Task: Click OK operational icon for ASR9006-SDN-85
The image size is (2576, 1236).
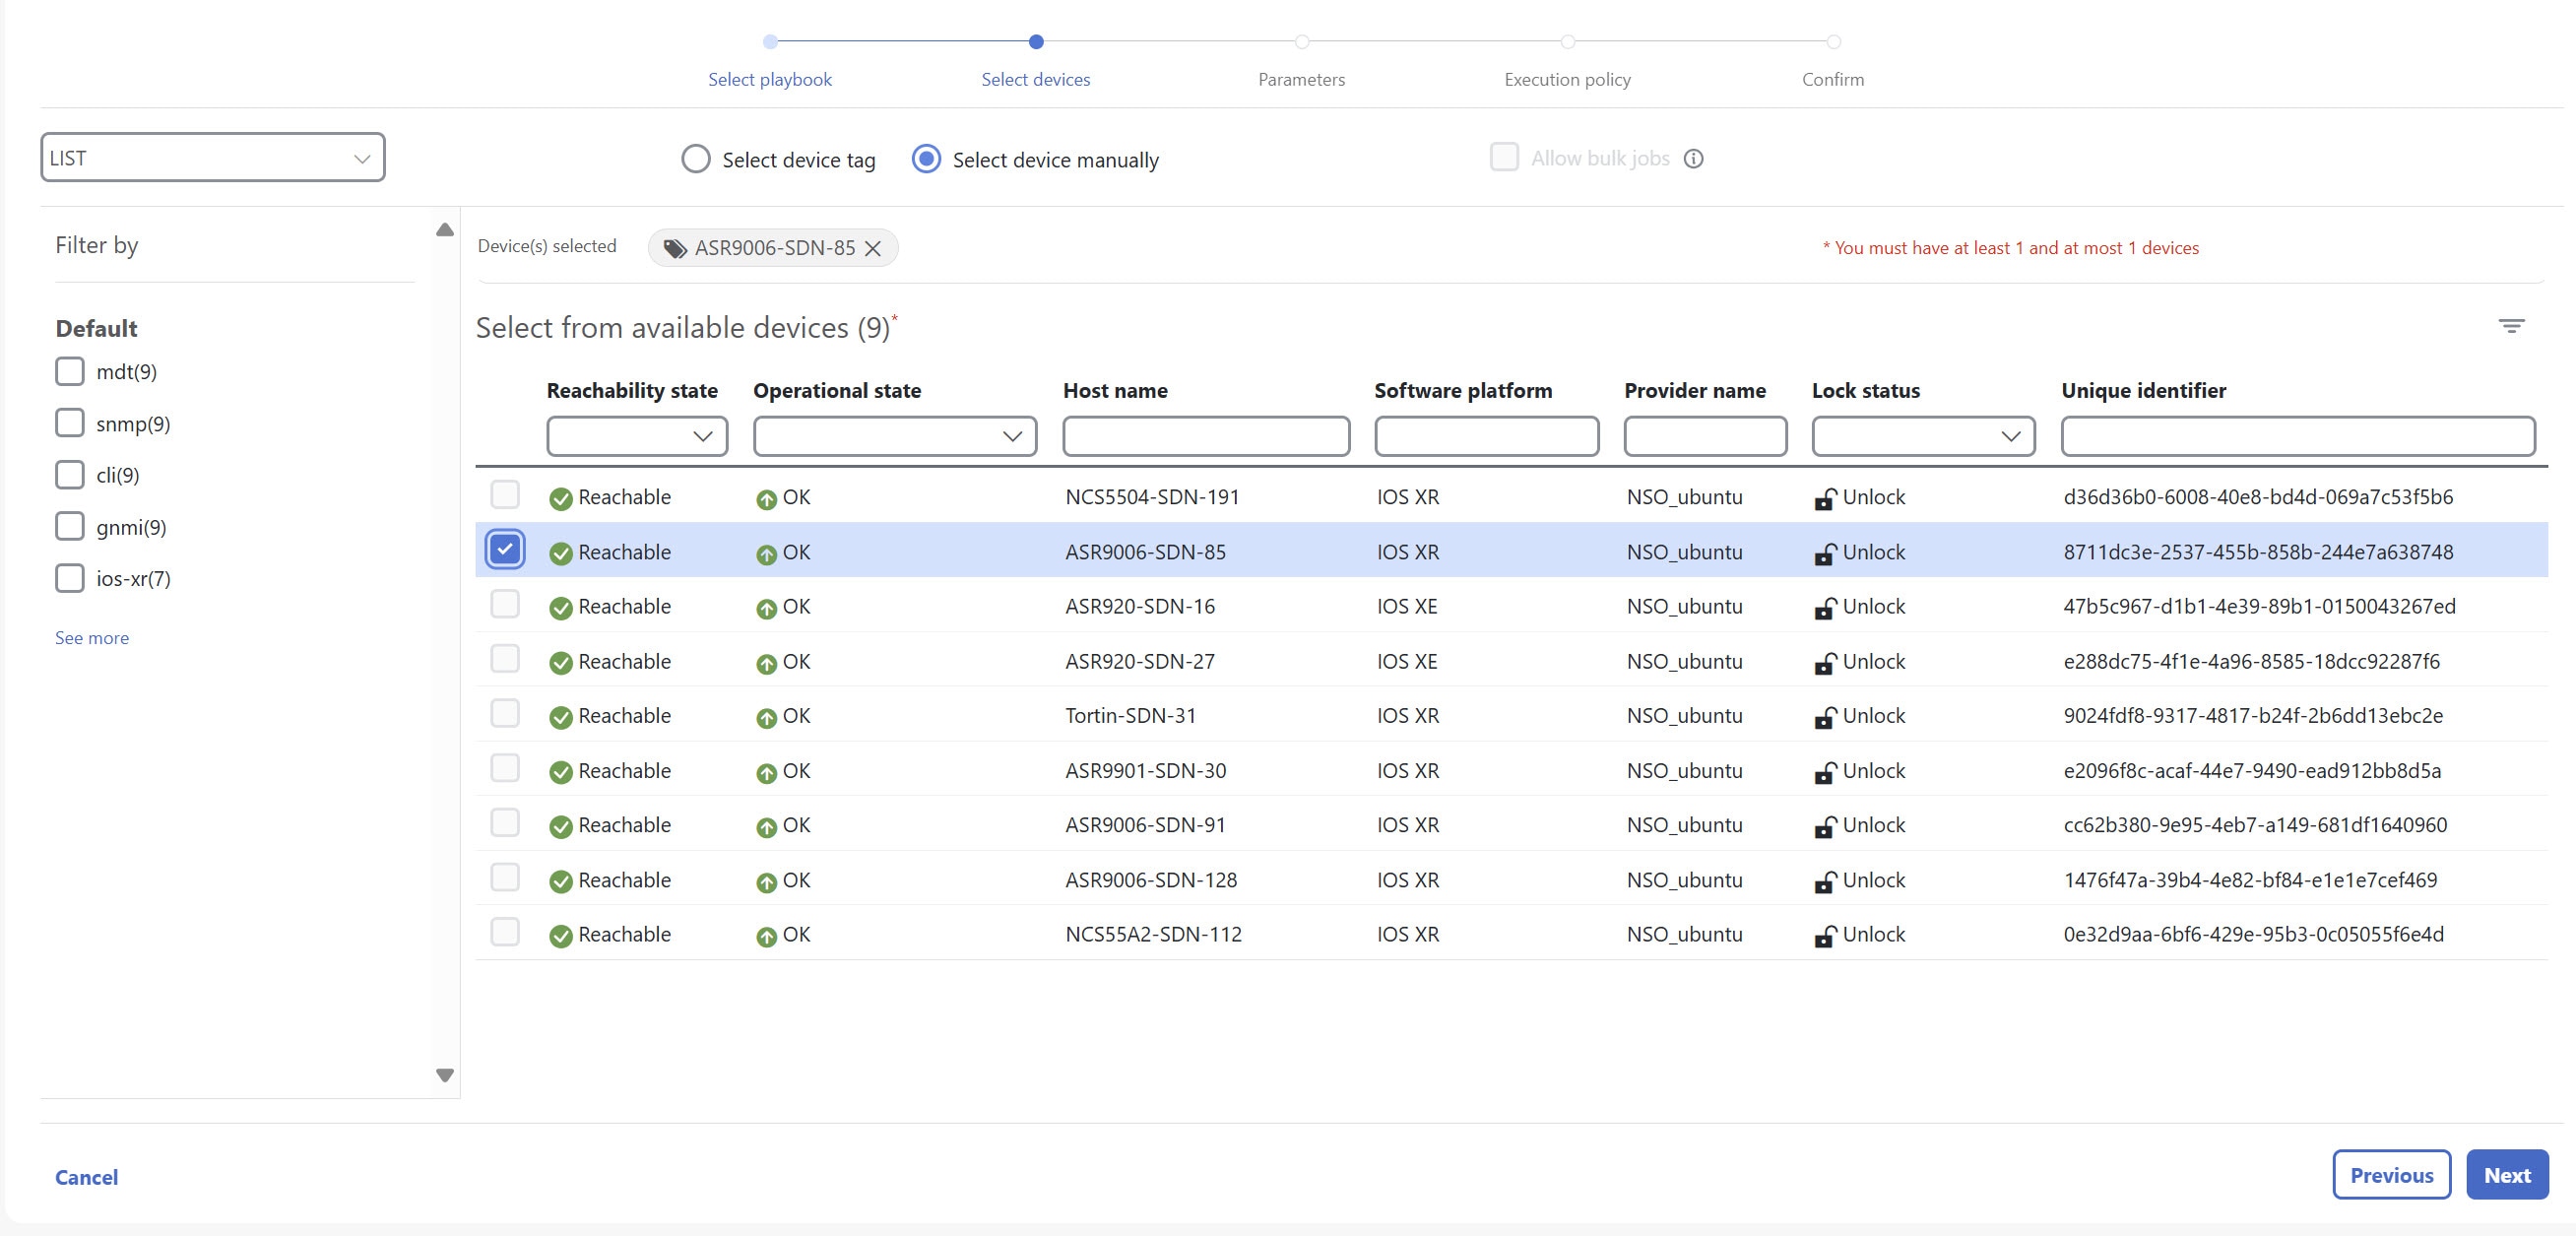Action: (x=766, y=554)
